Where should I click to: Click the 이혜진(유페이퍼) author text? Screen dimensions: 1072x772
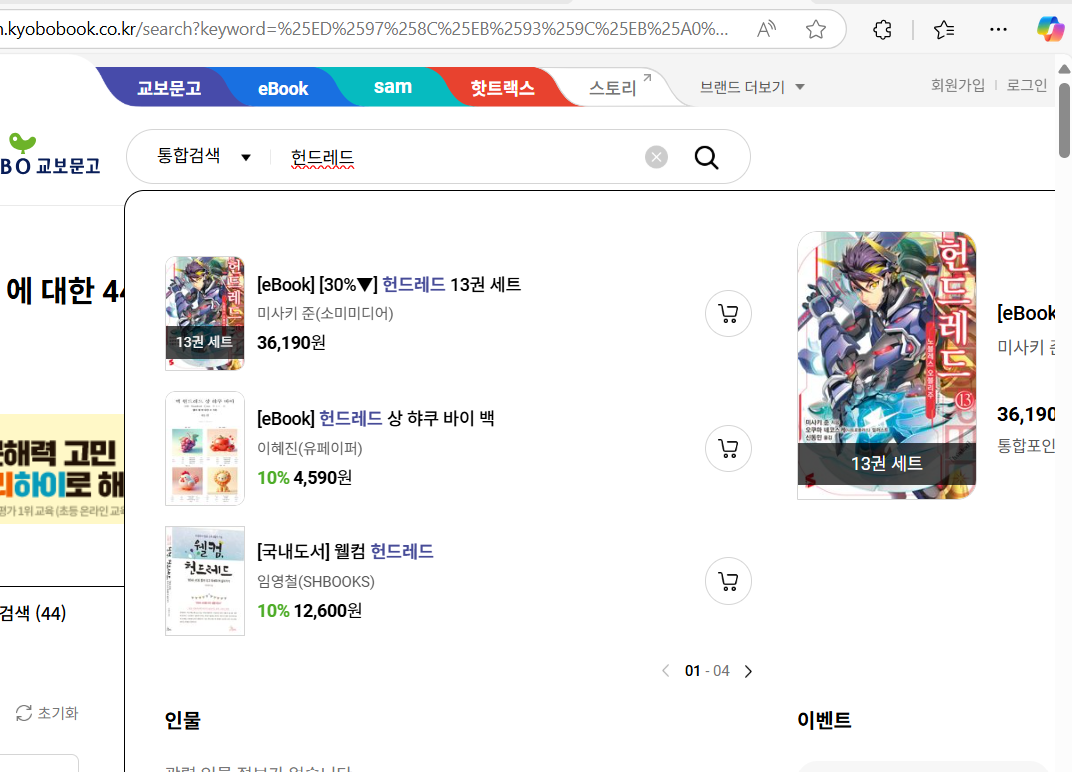tap(310, 448)
